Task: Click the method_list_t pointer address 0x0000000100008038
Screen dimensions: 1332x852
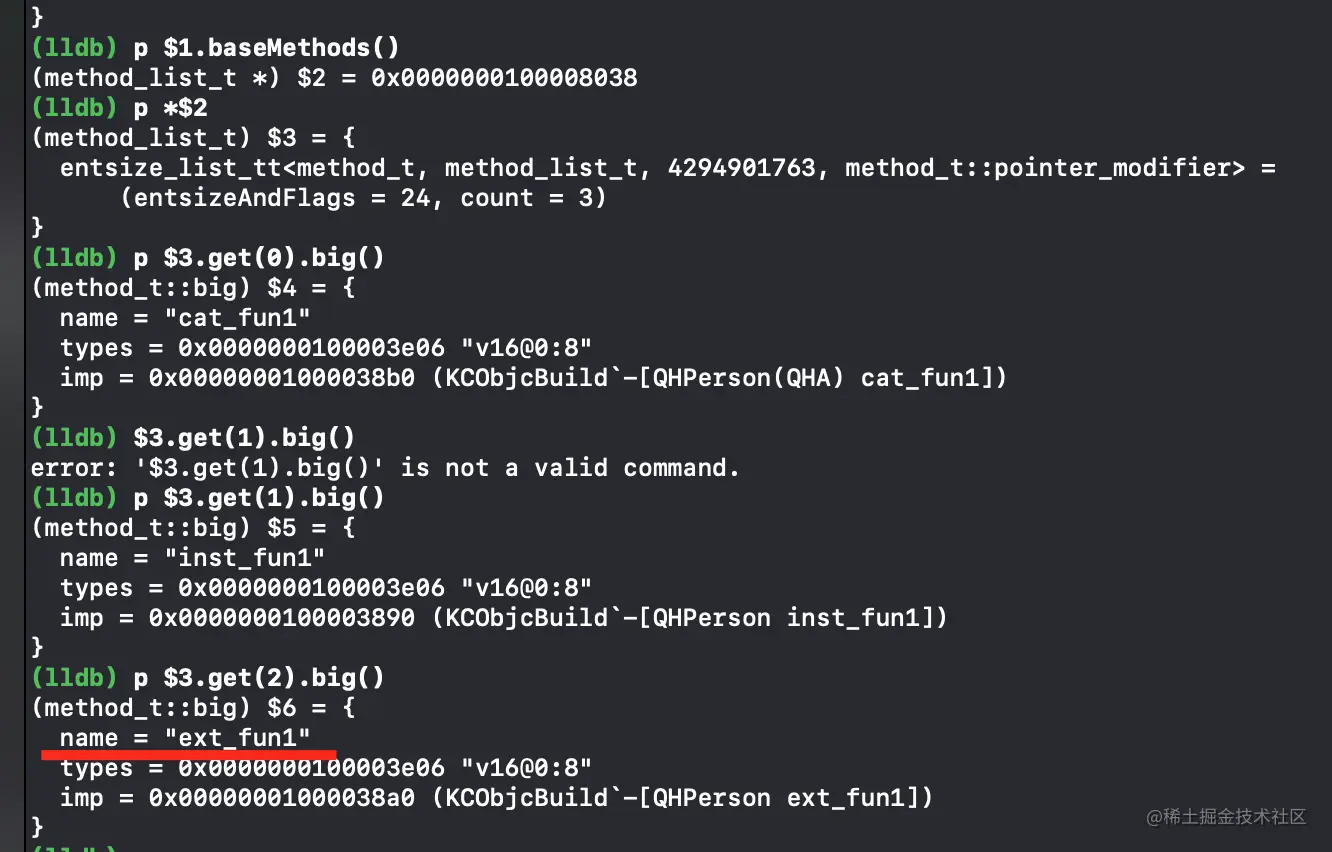Action: click(x=504, y=77)
